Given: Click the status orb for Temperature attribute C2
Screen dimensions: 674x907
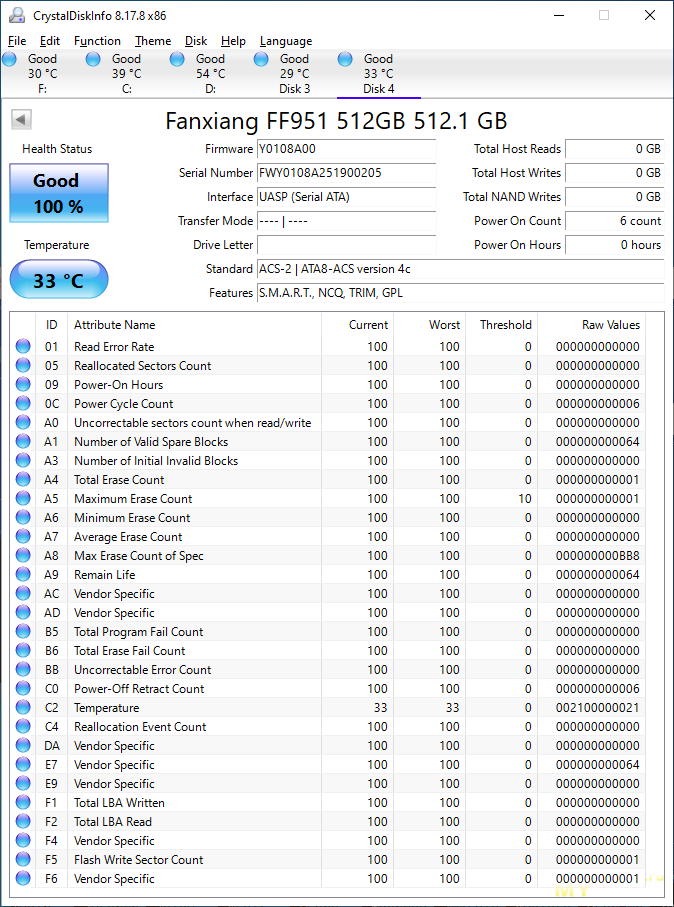Looking at the screenshot, I should coord(23,708).
